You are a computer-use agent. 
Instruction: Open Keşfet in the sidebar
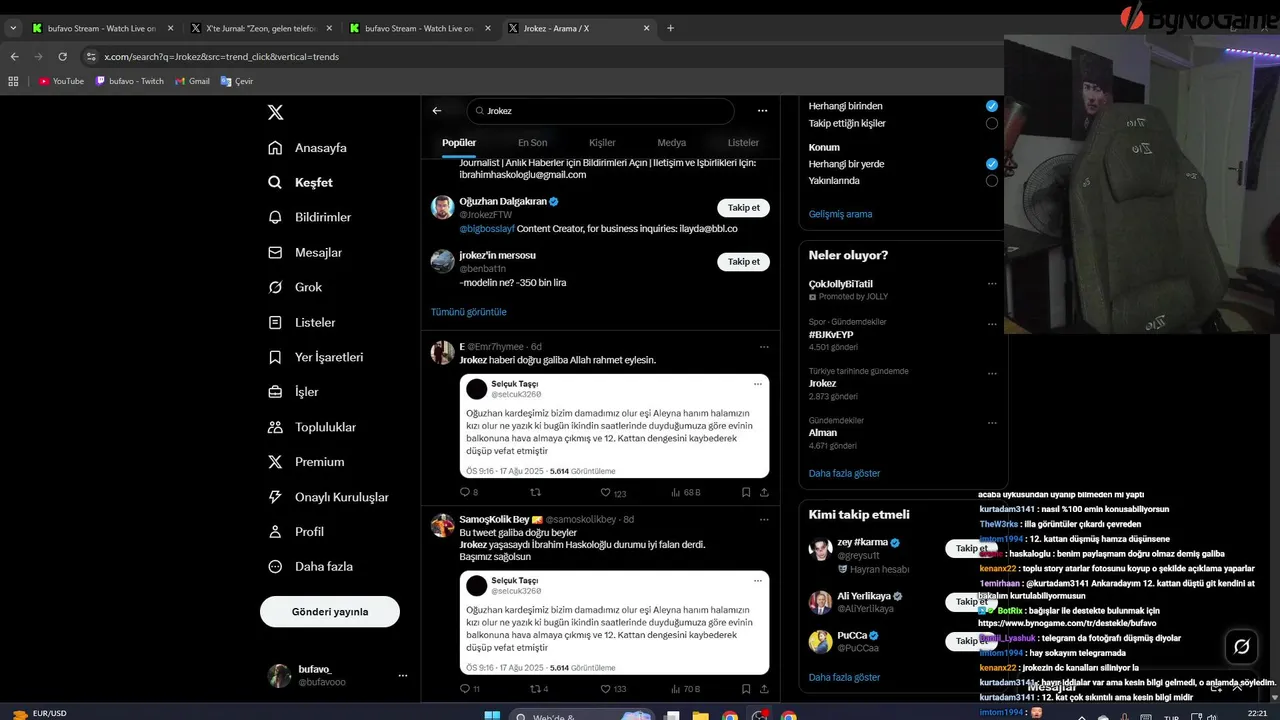point(300,183)
